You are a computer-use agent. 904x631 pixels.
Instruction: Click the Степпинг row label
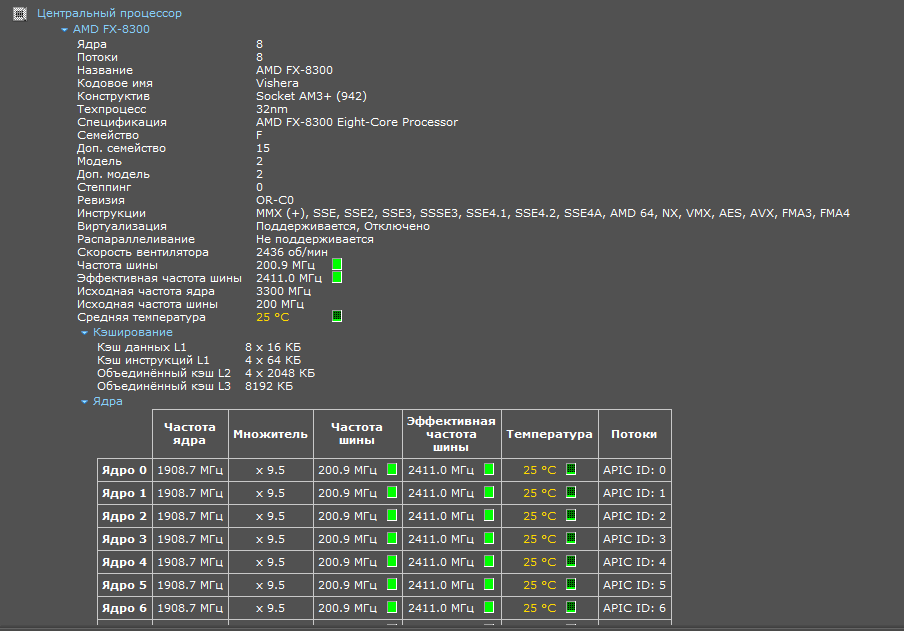[104, 187]
